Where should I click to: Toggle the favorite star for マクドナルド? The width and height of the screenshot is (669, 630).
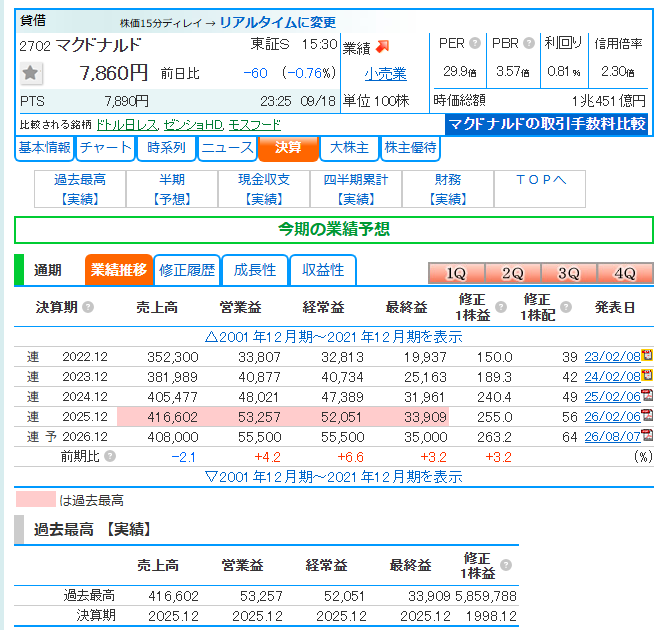(x=31, y=73)
